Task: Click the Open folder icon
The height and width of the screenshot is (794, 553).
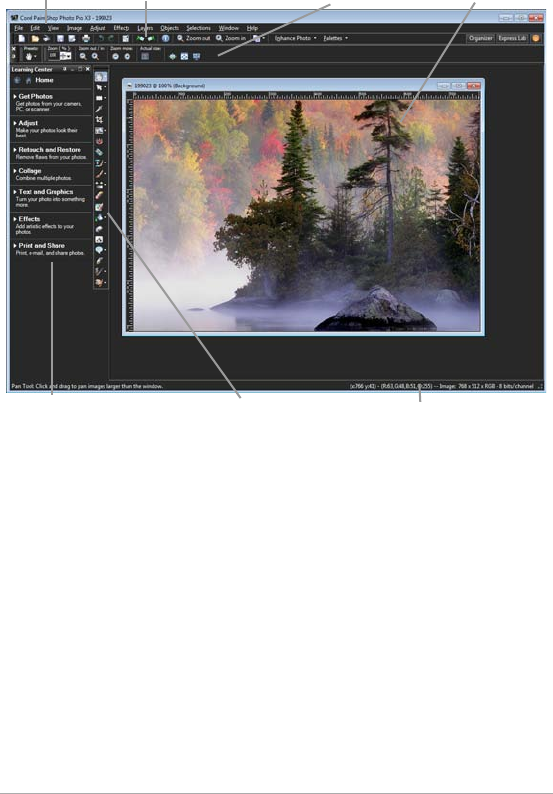Action: pyautogui.click(x=35, y=38)
